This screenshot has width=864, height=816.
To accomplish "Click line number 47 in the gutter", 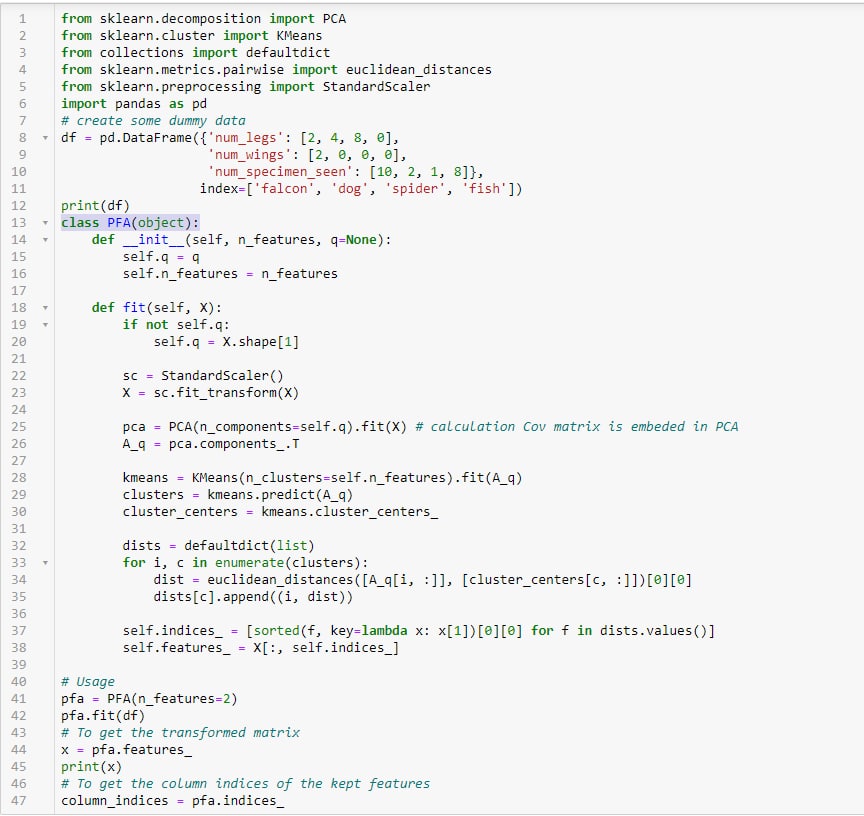I will pos(19,801).
